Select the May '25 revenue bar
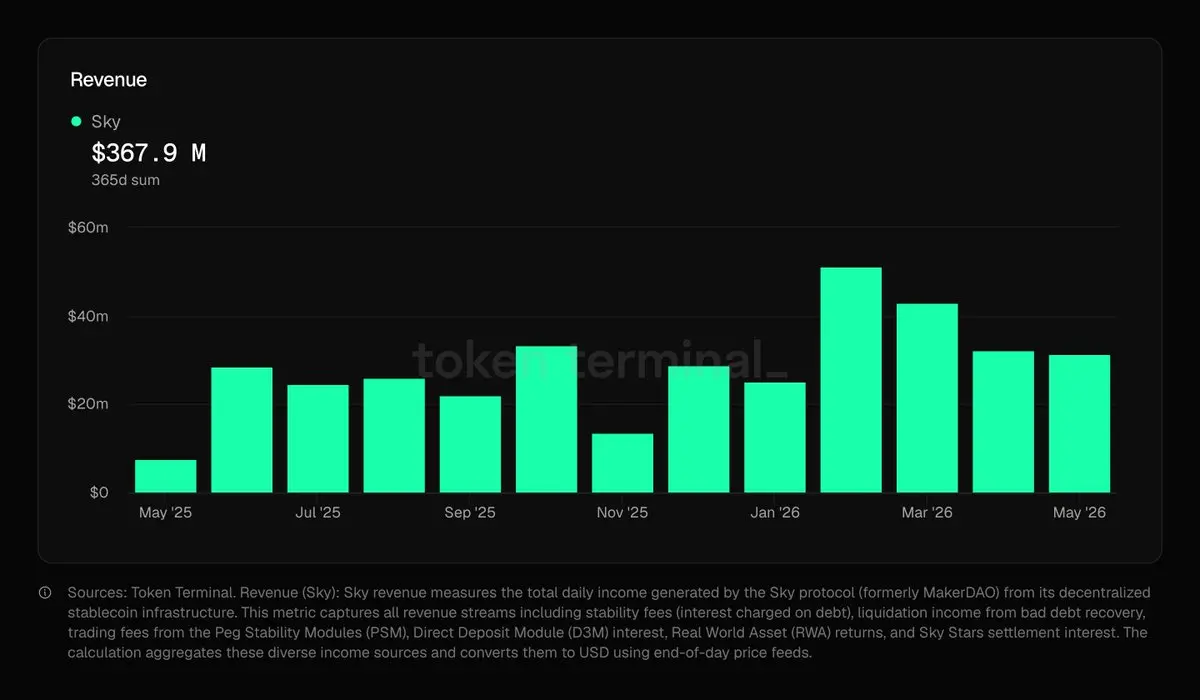 (166, 476)
